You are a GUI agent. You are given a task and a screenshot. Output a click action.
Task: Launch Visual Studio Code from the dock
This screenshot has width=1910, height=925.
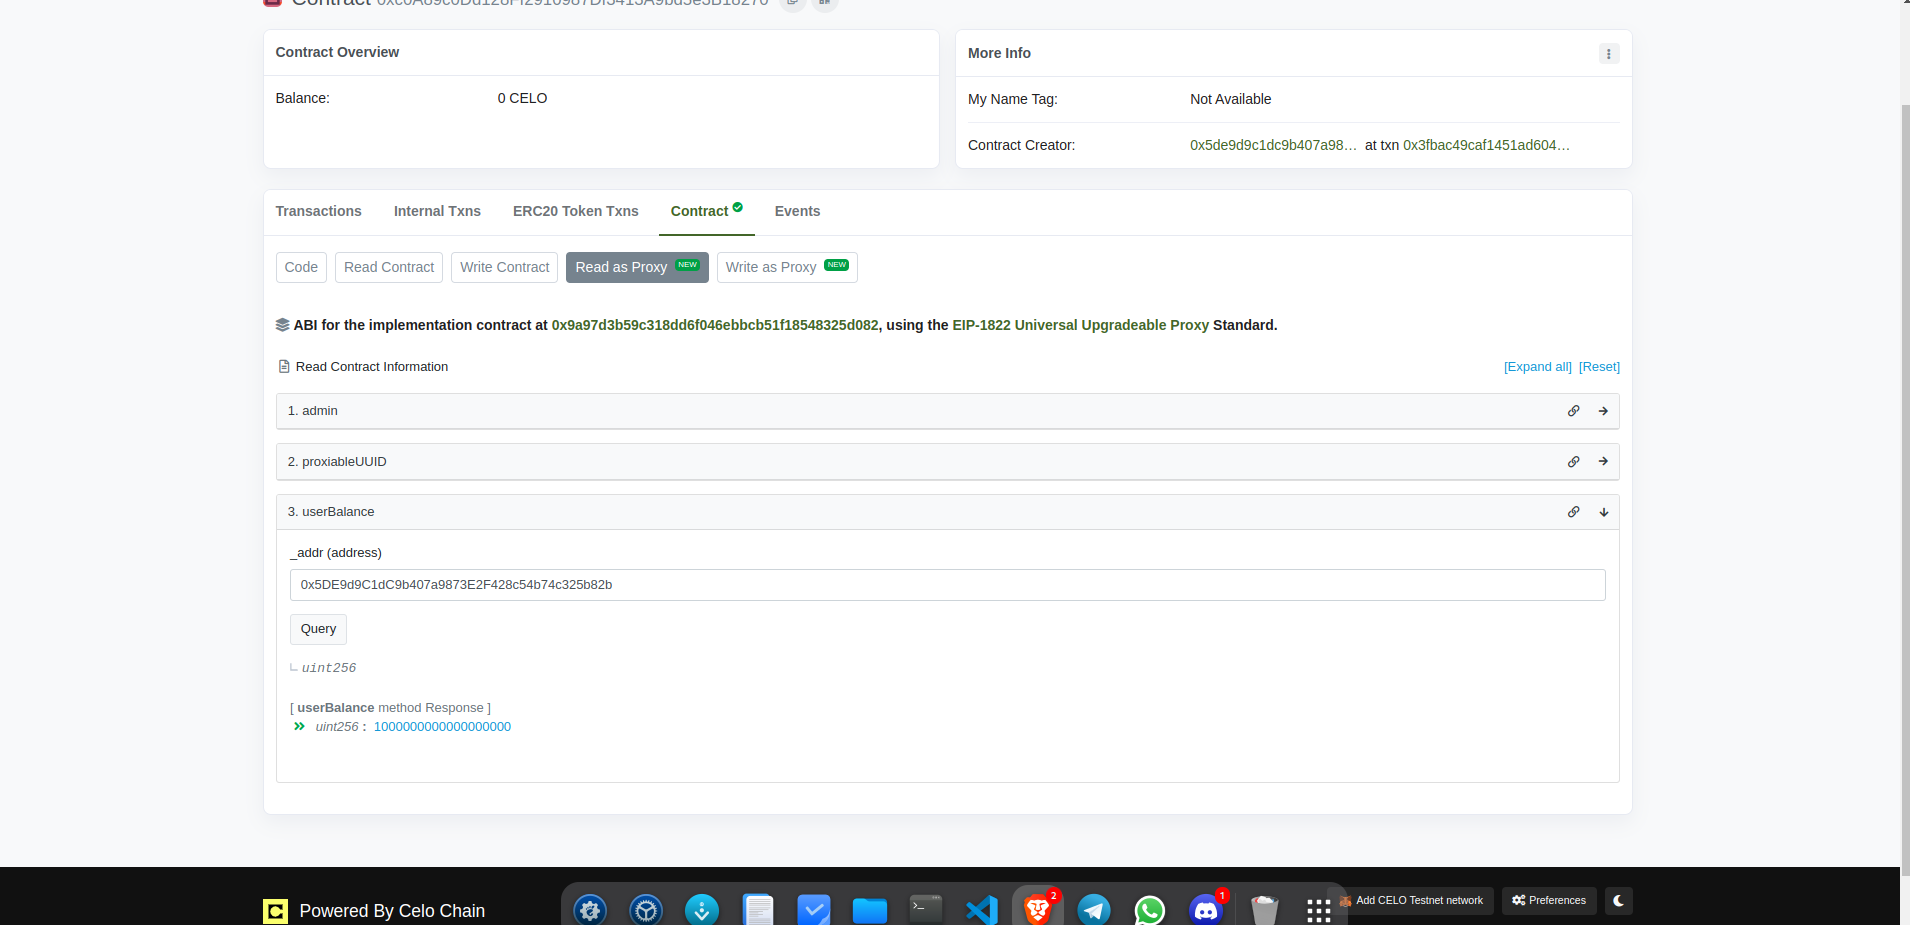(x=982, y=910)
